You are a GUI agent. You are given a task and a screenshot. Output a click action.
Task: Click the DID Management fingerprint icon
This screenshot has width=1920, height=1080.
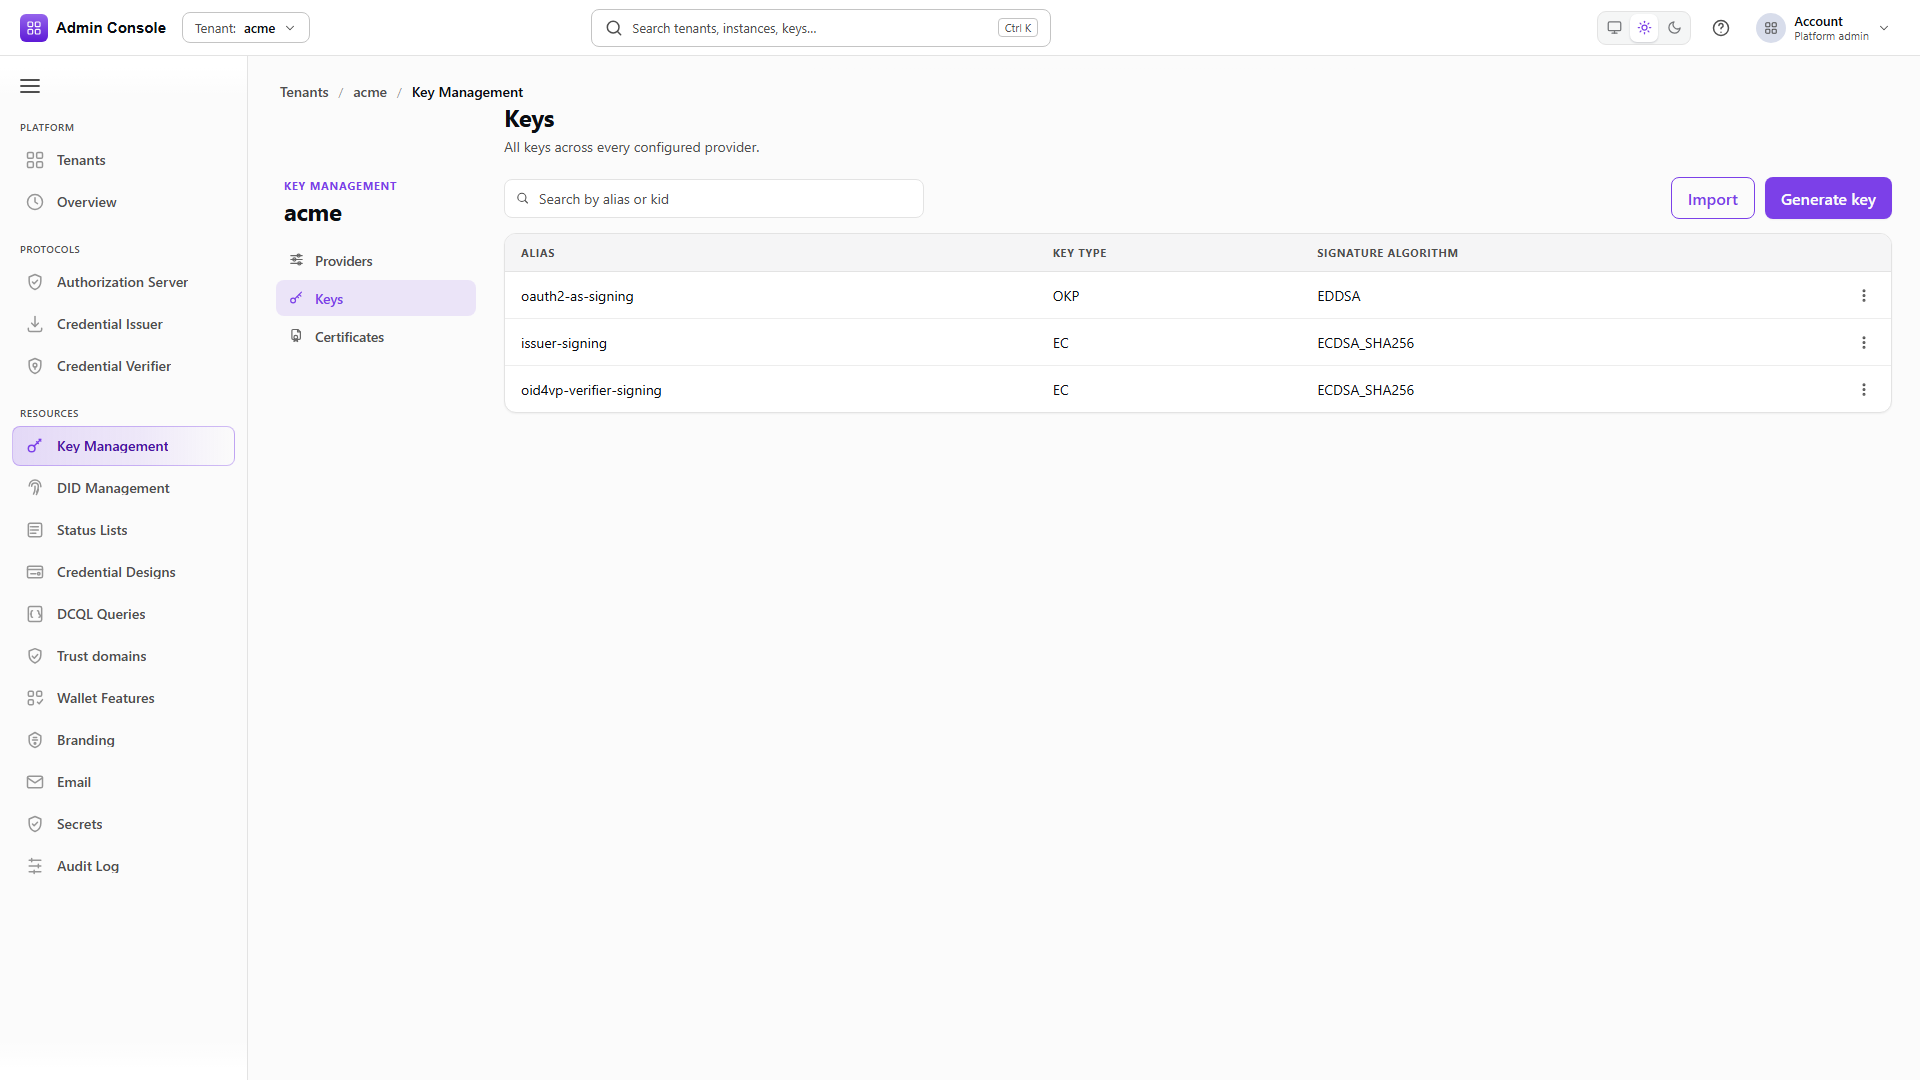[x=35, y=488]
